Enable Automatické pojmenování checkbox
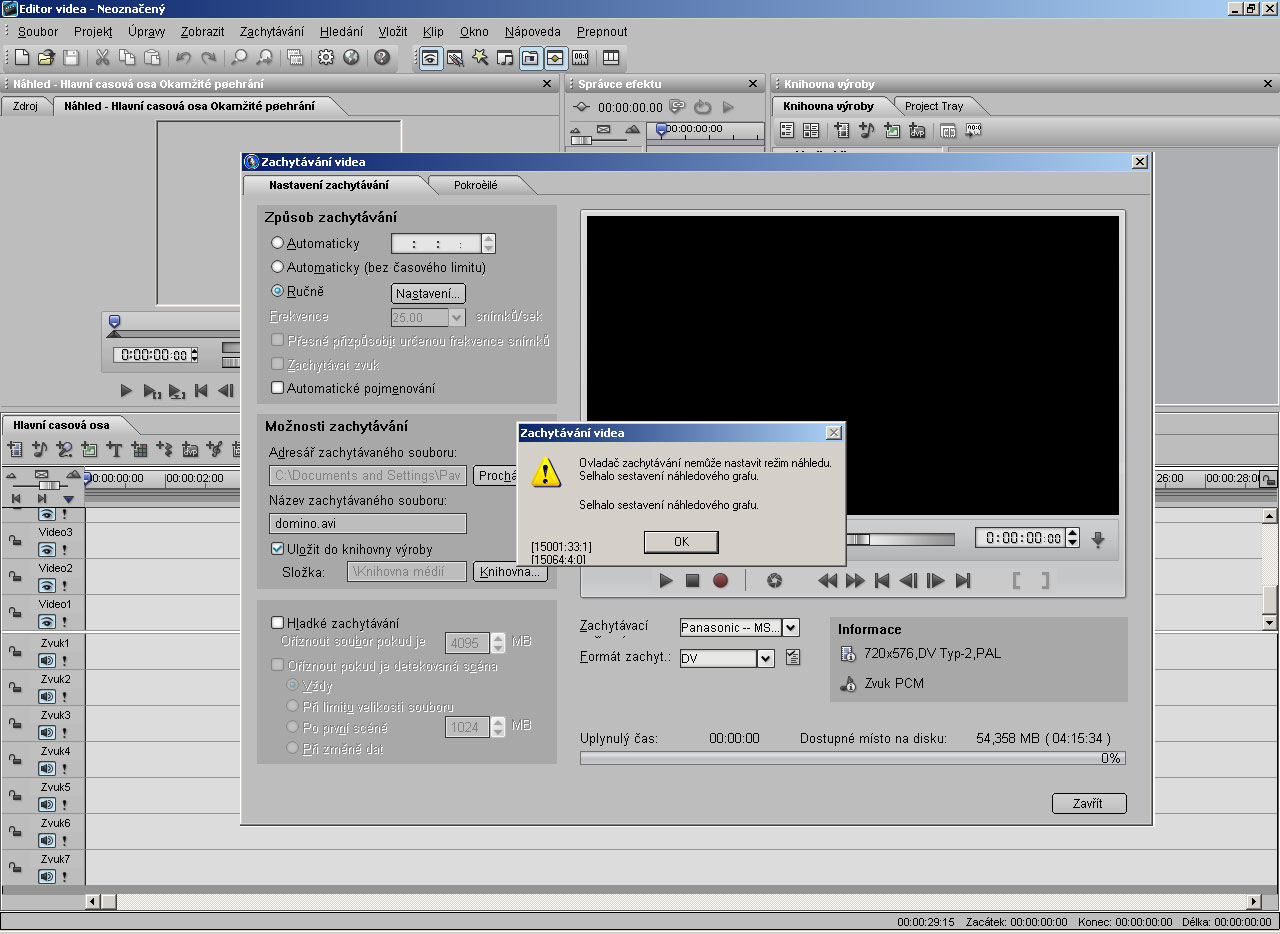Image resolution: width=1280 pixels, height=934 pixels. pyautogui.click(x=278, y=388)
